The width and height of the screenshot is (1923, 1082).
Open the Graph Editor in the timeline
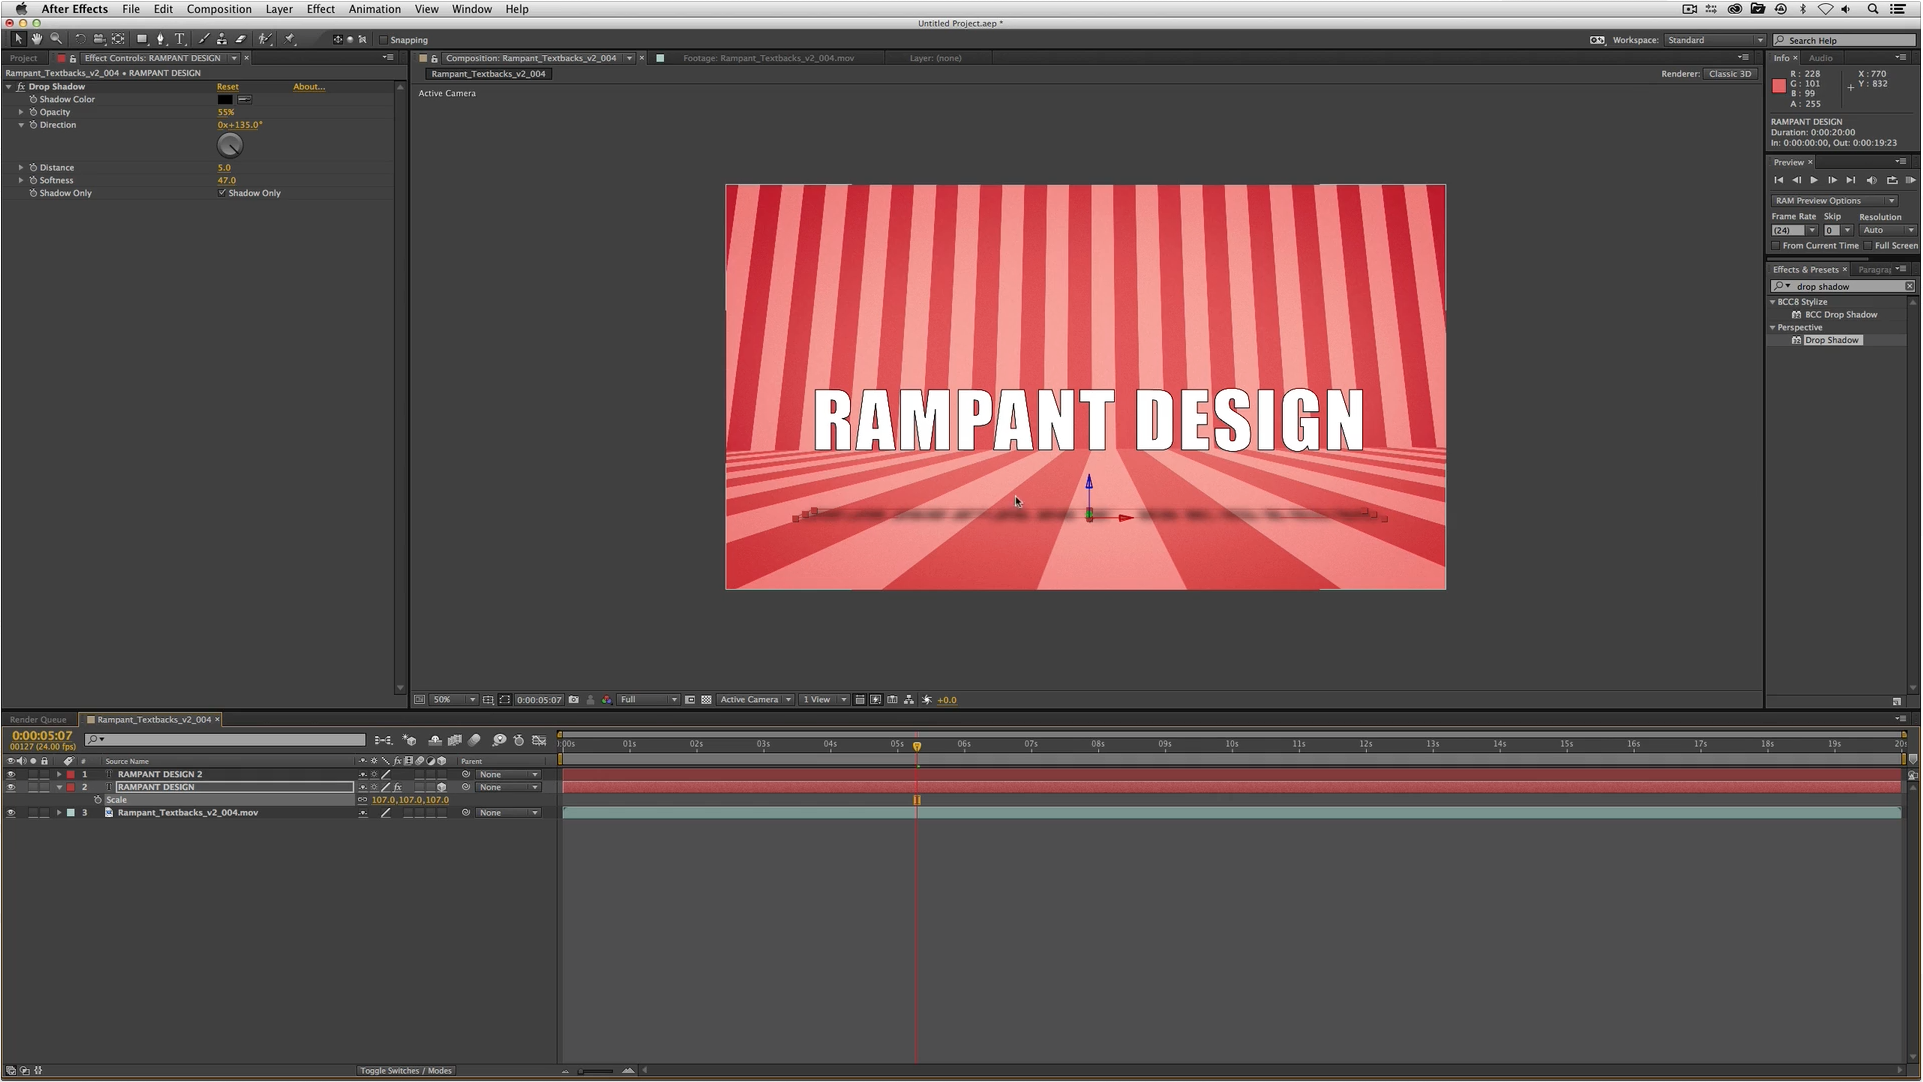[x=539, y=740]
